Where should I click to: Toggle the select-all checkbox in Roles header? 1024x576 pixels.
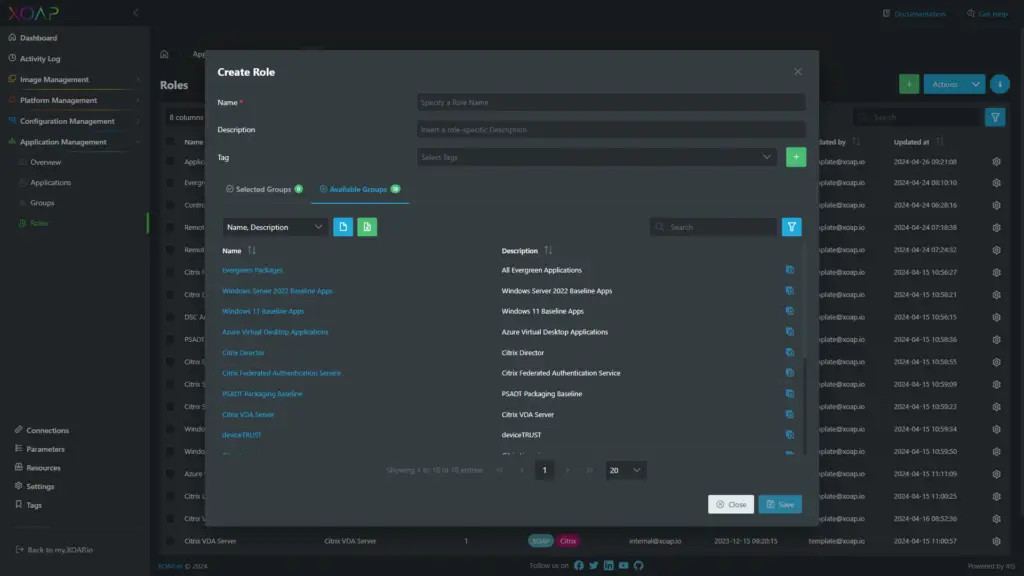point(170,142)
